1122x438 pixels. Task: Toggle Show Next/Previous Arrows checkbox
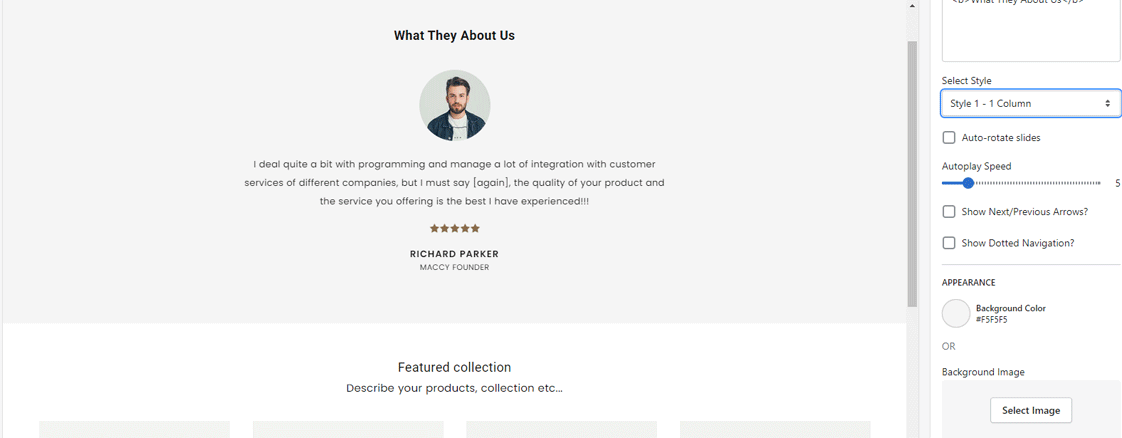coord(949,212)
